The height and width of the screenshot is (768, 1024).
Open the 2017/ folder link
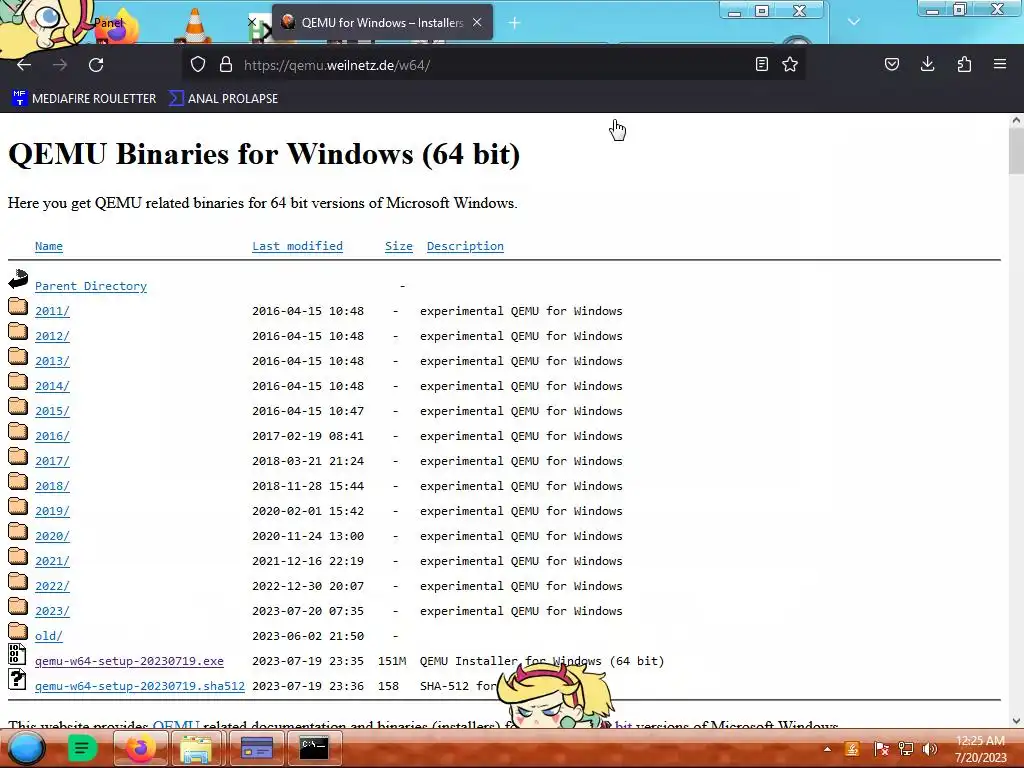pyautogui.click(x=52, y=461)
